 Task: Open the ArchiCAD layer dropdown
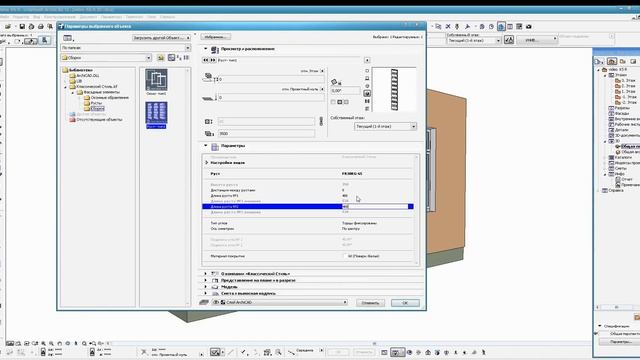coord(280,302)
